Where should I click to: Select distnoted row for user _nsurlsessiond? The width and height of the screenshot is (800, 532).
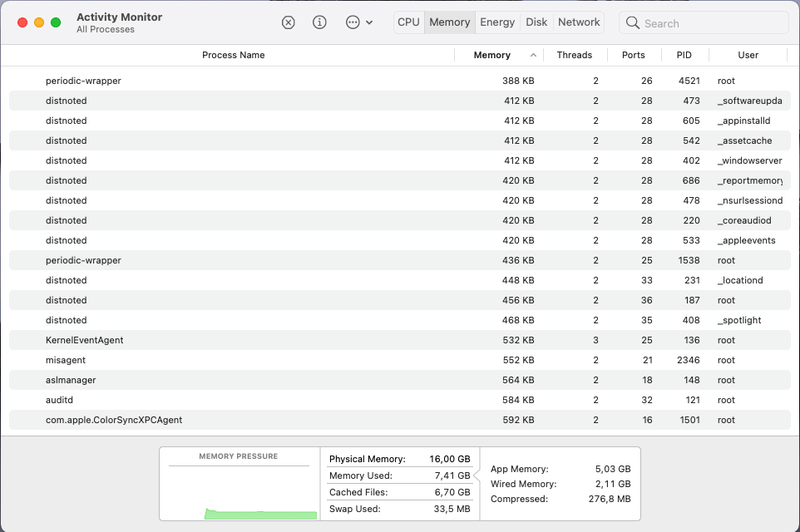[400, 200]
